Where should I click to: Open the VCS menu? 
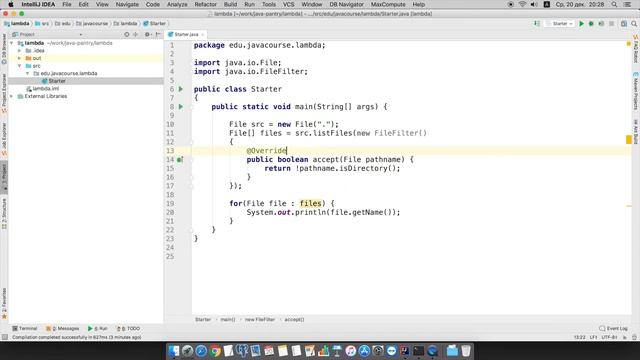pos(289,4)
